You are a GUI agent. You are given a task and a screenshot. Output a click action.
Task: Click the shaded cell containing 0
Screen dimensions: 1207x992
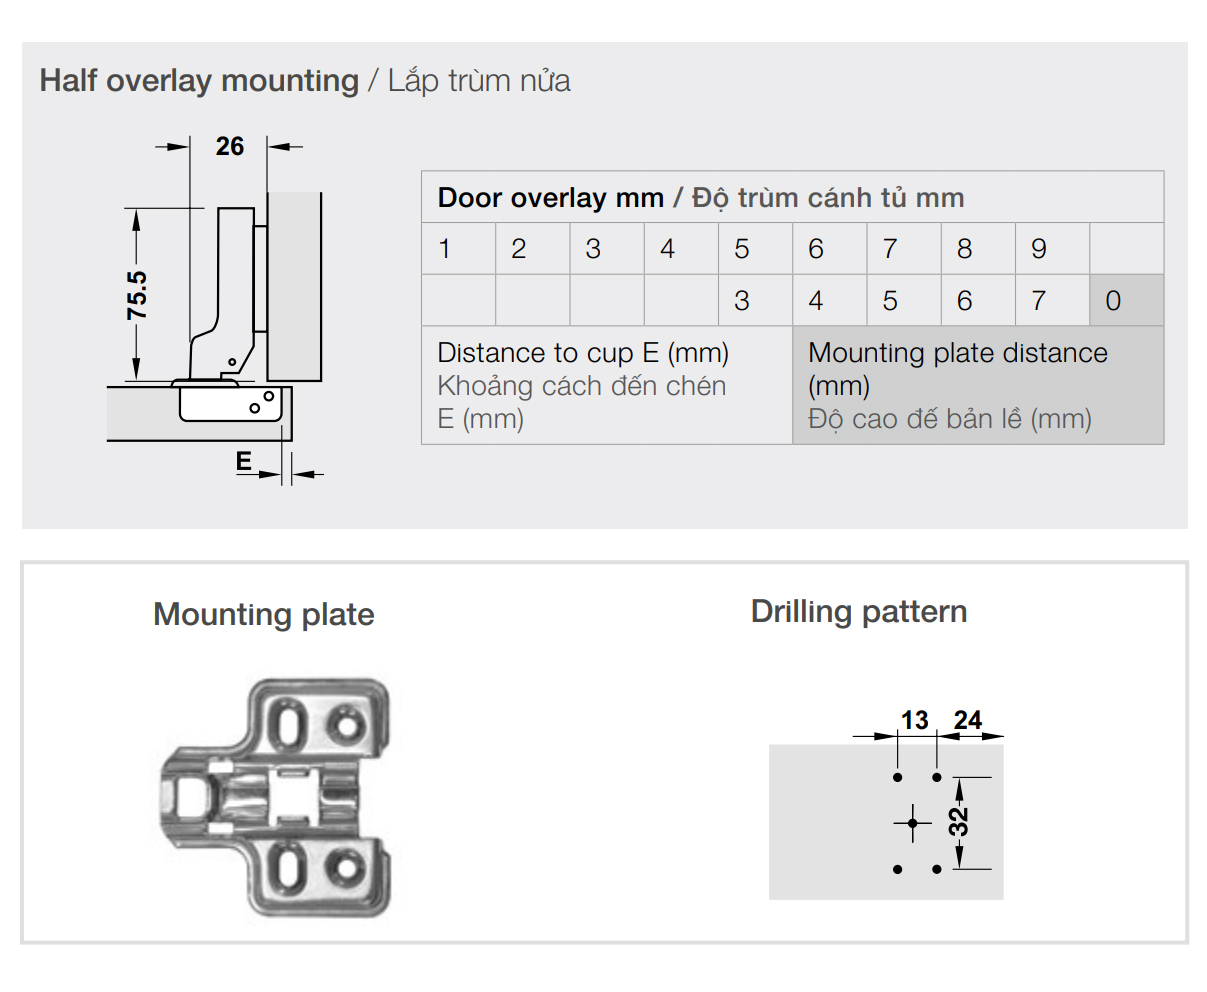coord(1126,301)
